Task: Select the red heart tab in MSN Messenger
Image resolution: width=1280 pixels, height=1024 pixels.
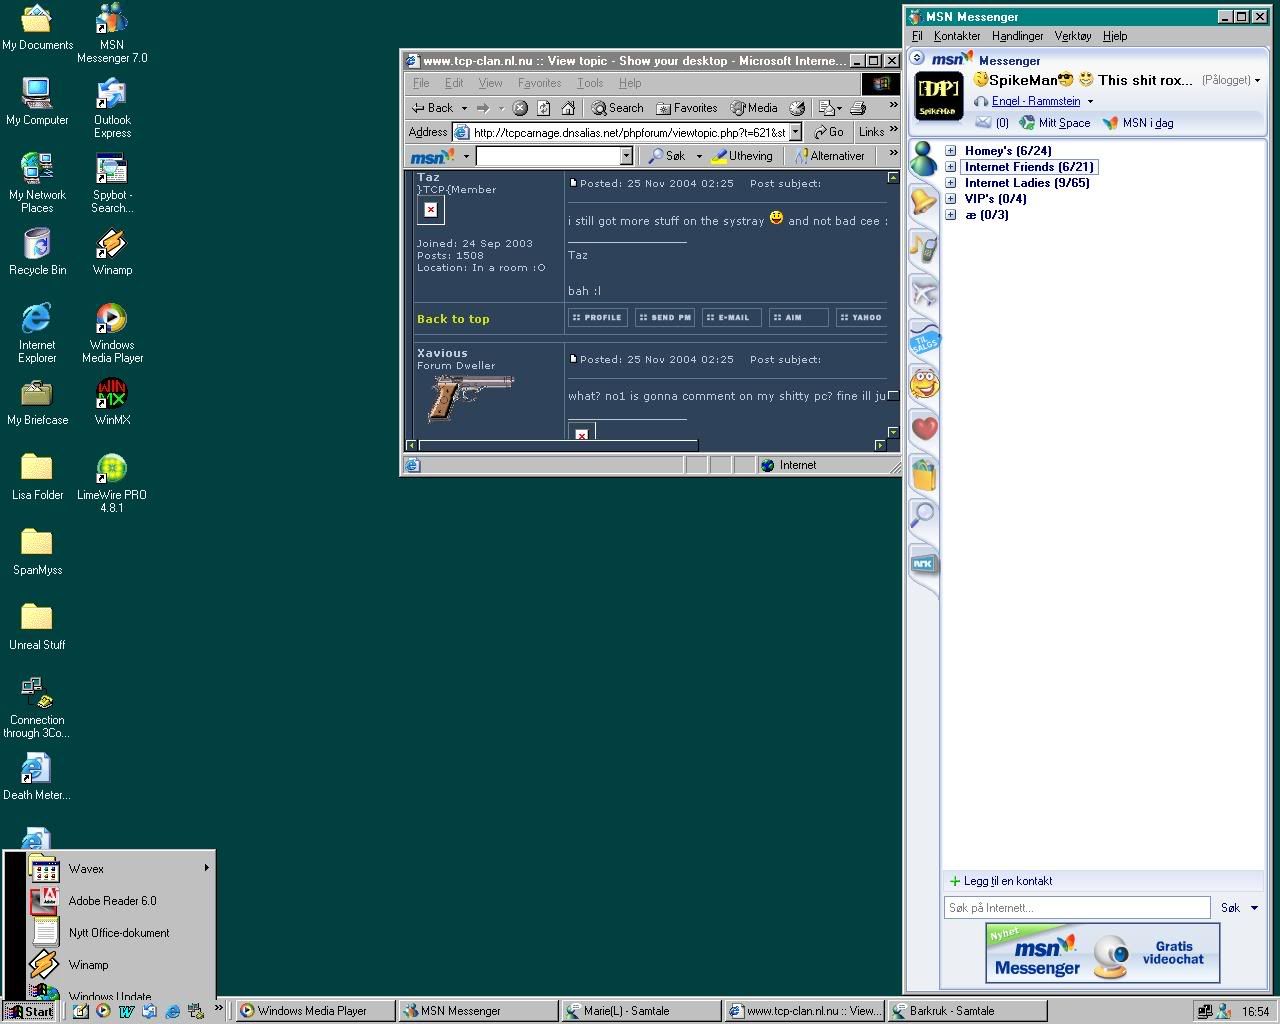Action: (x=925, y=429)
